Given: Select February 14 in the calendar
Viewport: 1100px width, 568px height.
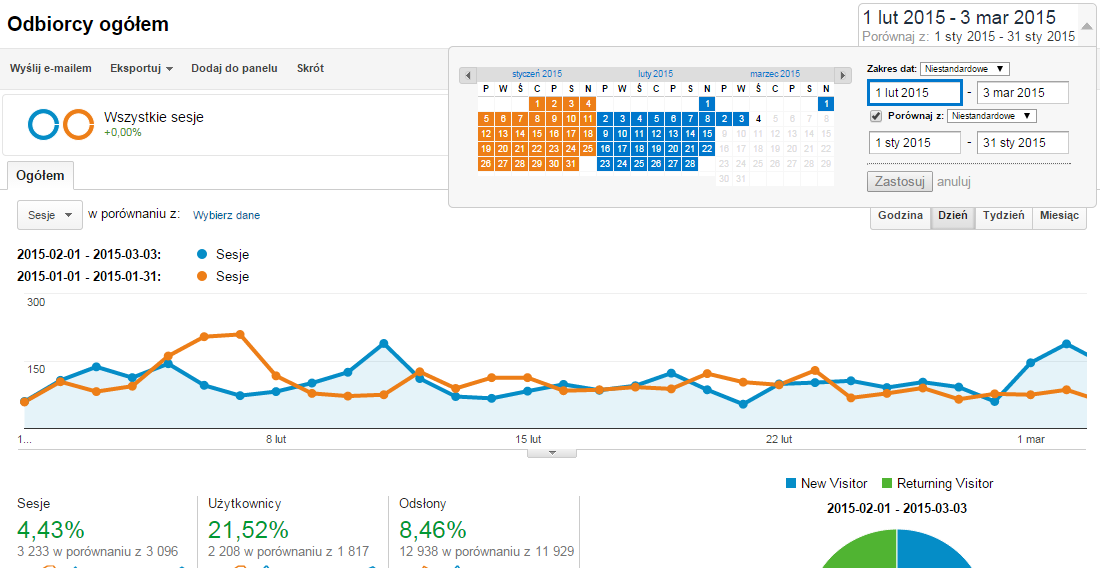Looking at the screenshot, I should pos(690,133).
